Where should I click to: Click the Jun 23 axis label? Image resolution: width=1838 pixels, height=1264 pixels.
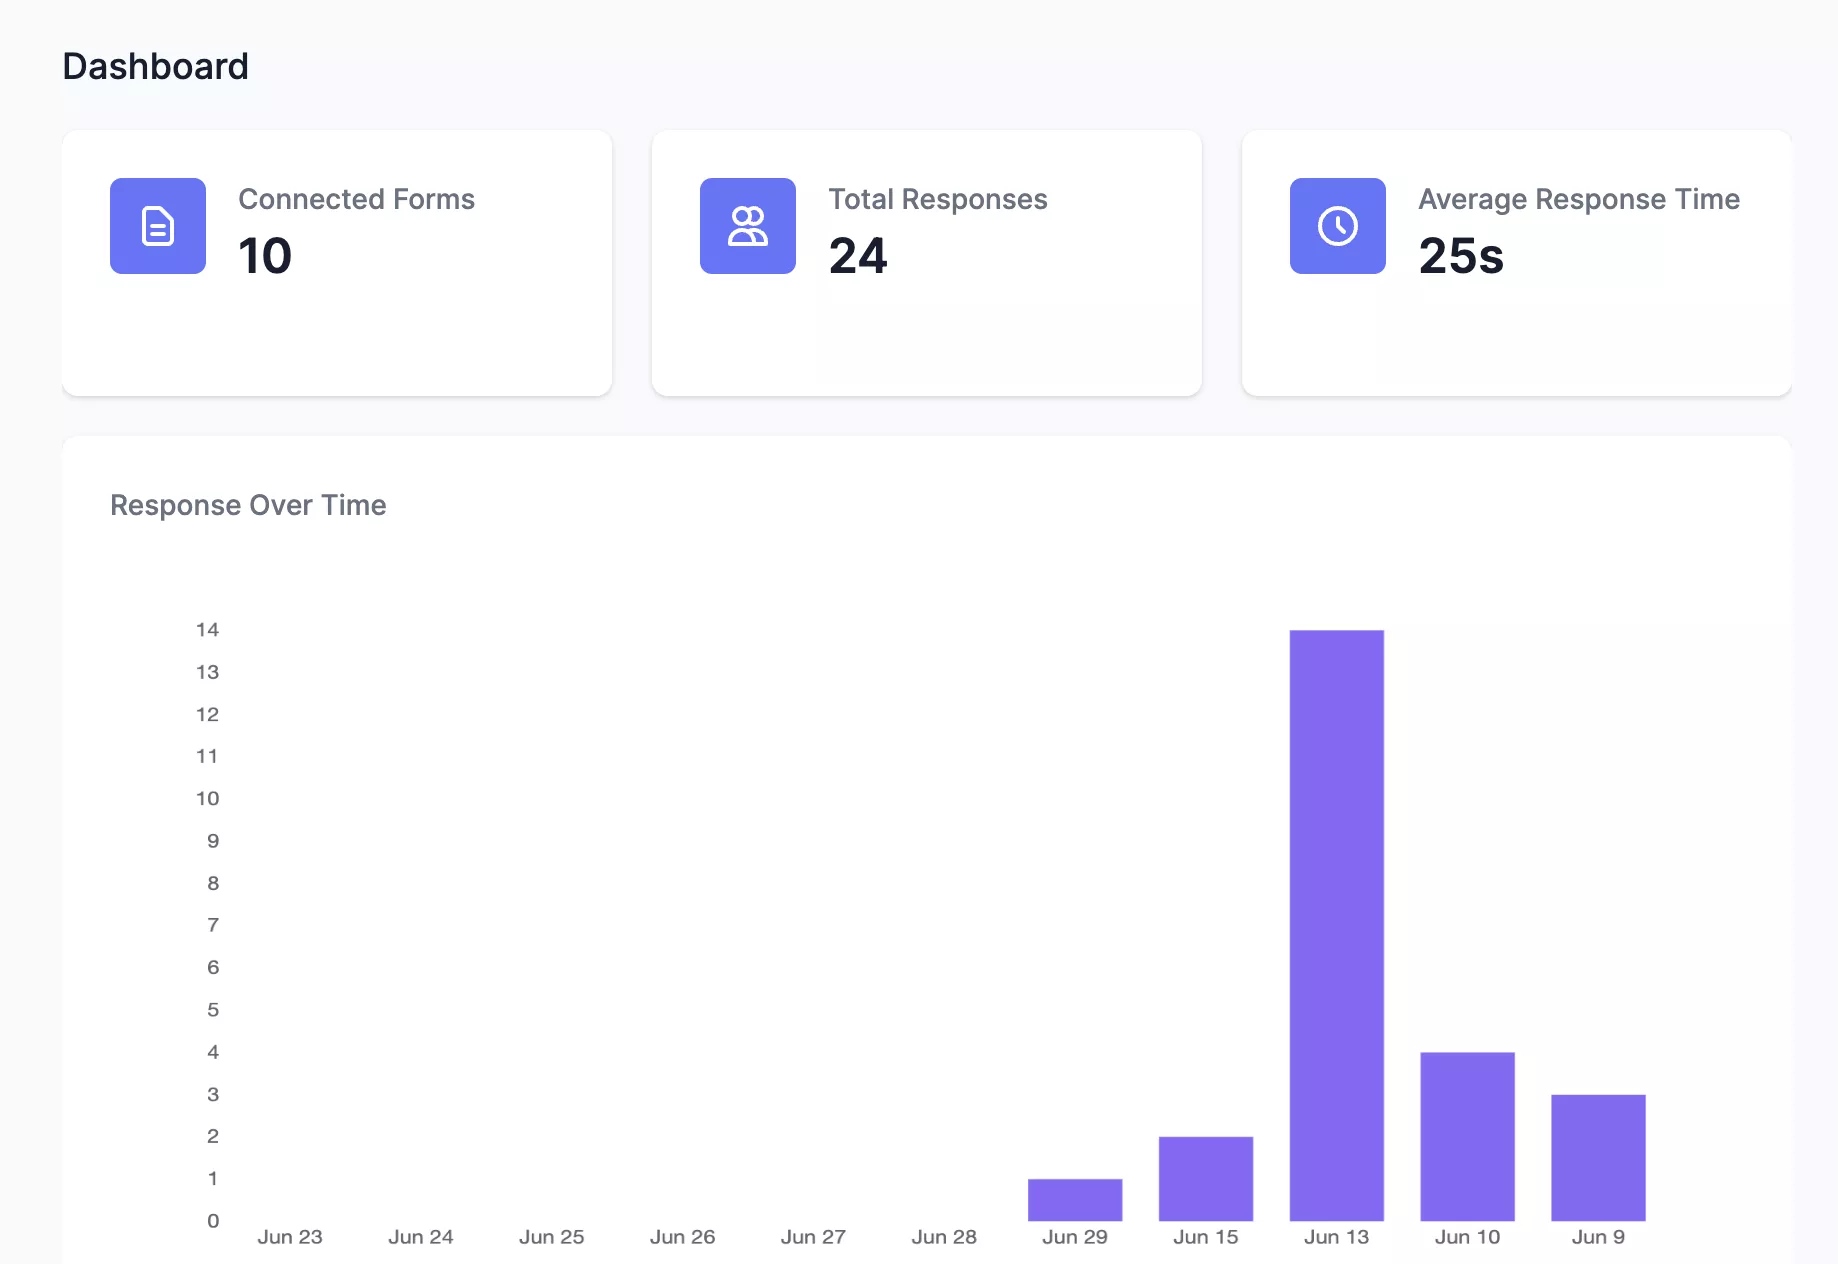pyautogui.click(x=290, y=1236)
